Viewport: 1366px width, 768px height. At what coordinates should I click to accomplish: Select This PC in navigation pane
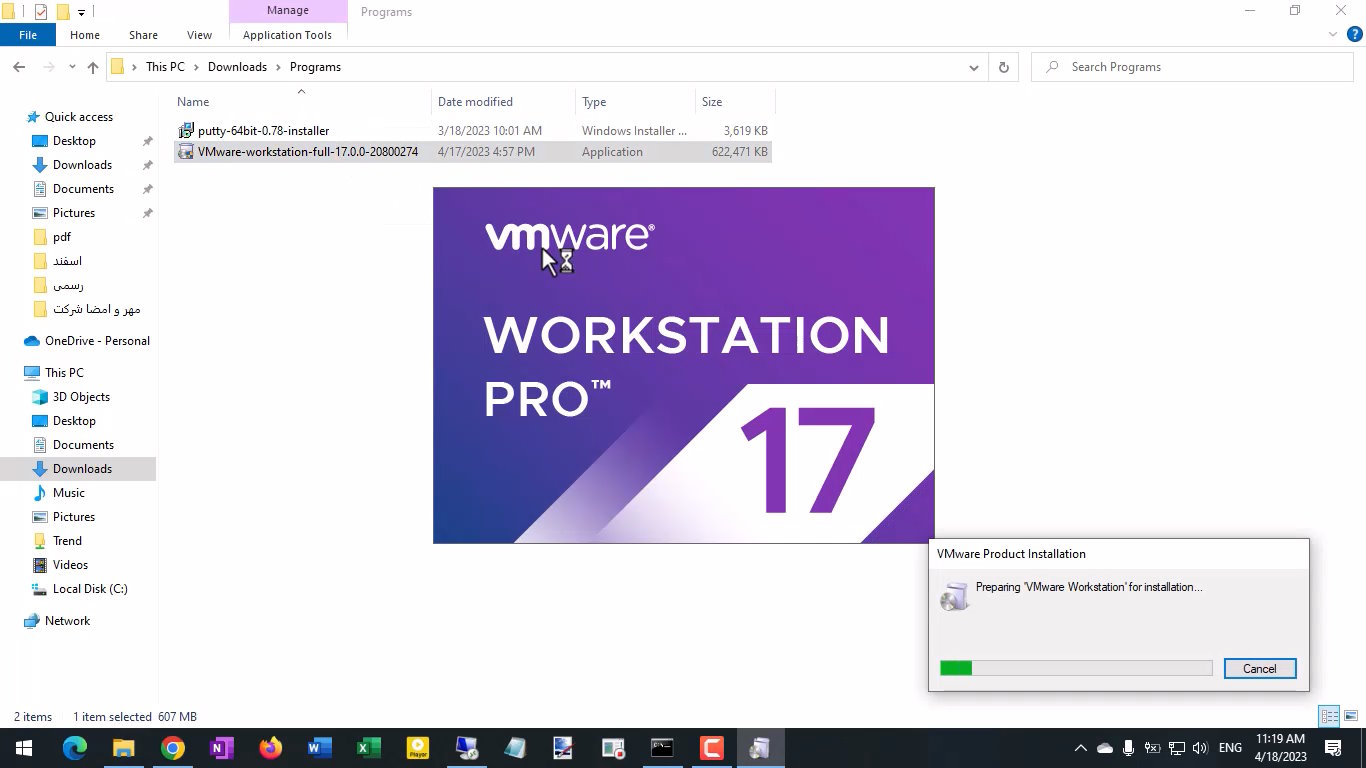64,373
